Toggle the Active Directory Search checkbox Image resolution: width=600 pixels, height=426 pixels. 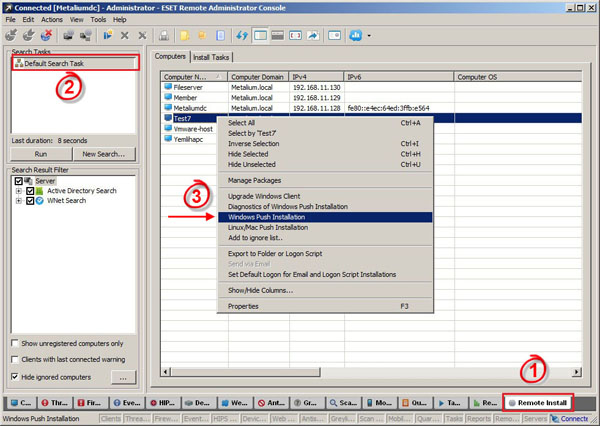click(x=30, y=191)
